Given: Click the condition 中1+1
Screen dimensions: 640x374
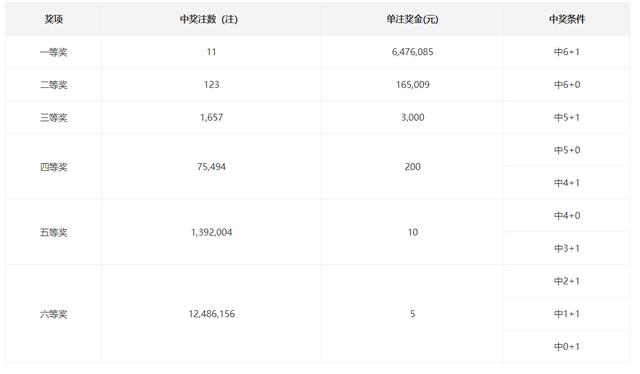Looking at the screenshot, I should pyautogui.click(x=567, y=314).
